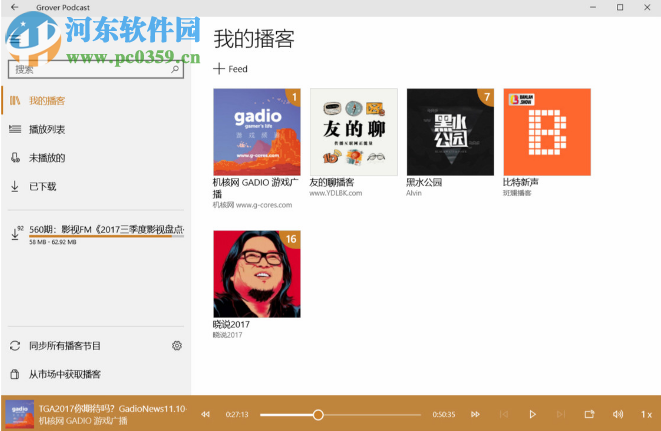Click the unread badge 1 on gadio
This screenshot has width=661, height=431.
click(294, 97)
